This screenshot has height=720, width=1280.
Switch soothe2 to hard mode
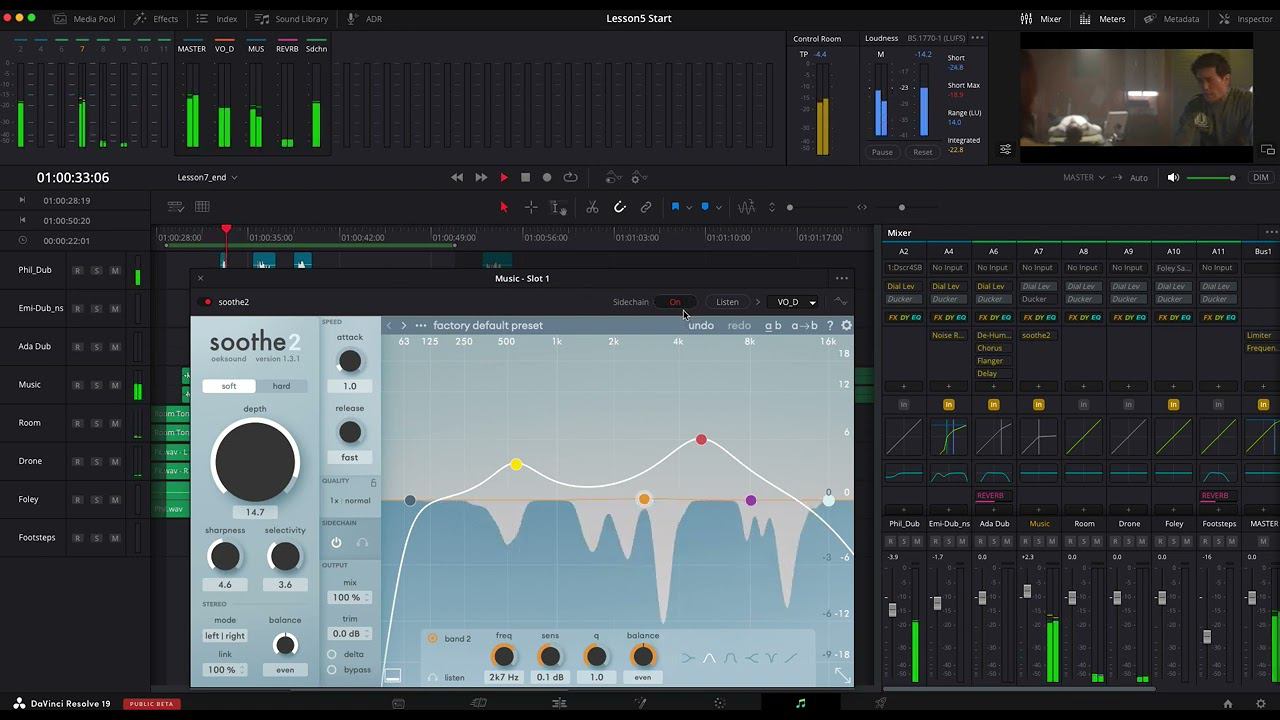click(x=281, y=386)
